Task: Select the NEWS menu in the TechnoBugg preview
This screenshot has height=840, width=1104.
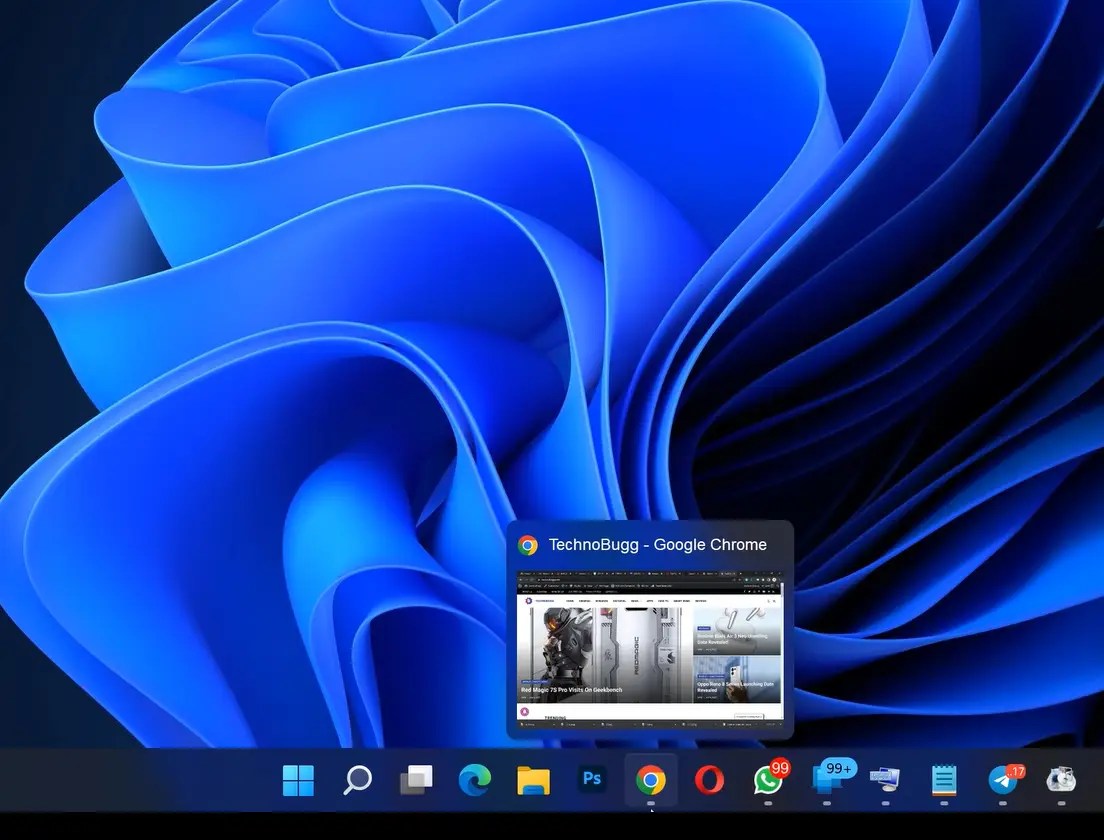Action: (636, 601)
